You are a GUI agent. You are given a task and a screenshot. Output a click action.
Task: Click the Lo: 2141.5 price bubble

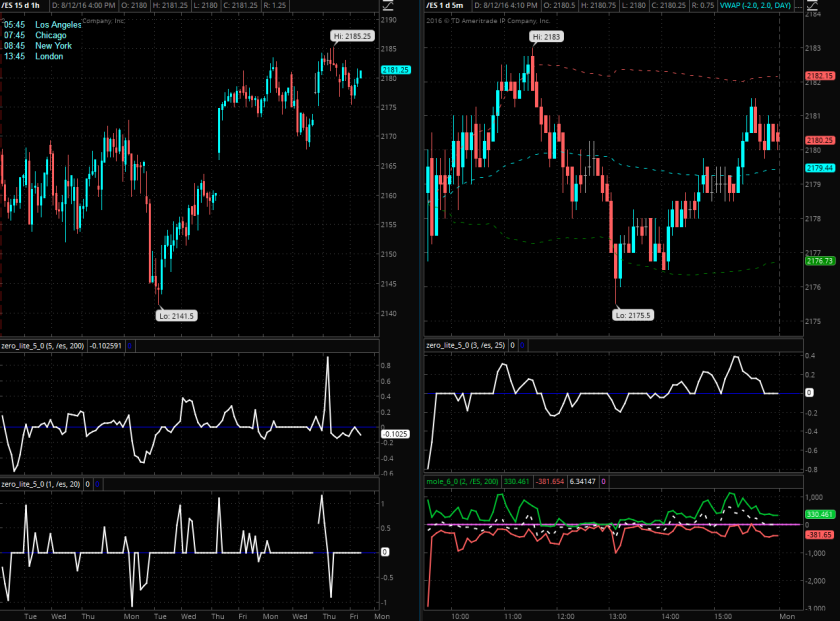pos(177,314)
